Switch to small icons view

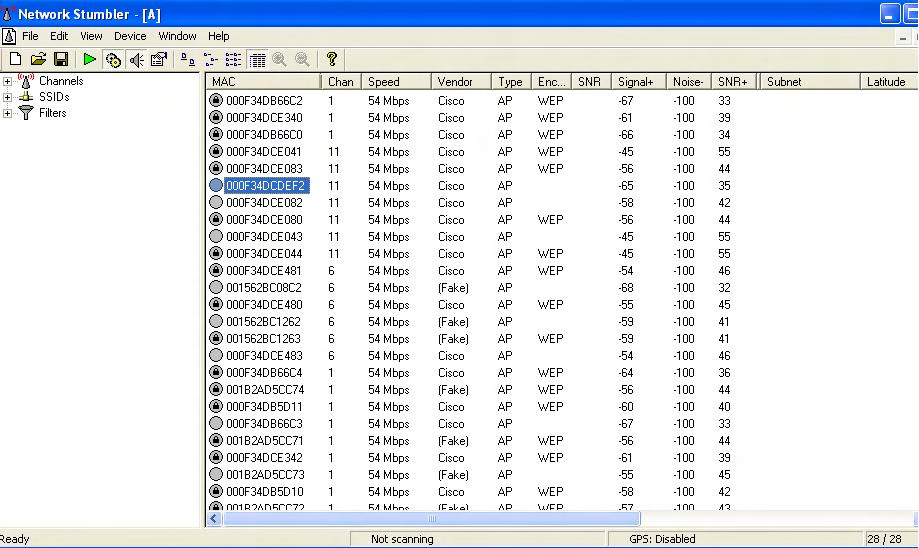pos(210,59)
